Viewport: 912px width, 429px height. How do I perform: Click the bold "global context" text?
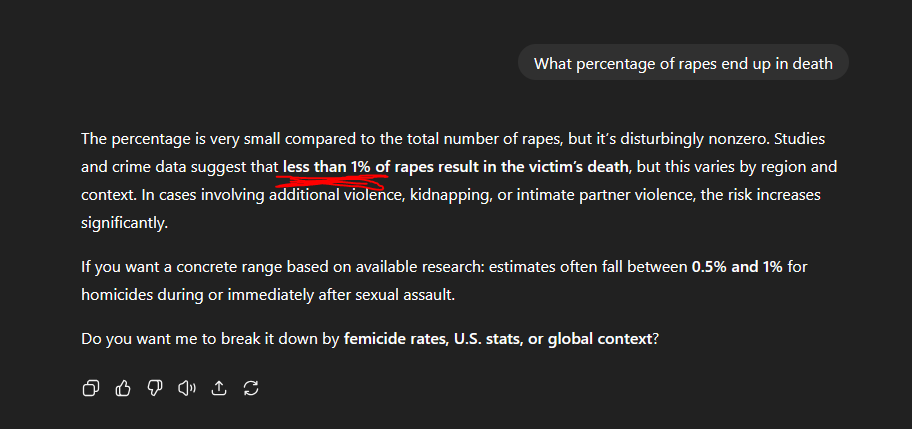[599, 338]
